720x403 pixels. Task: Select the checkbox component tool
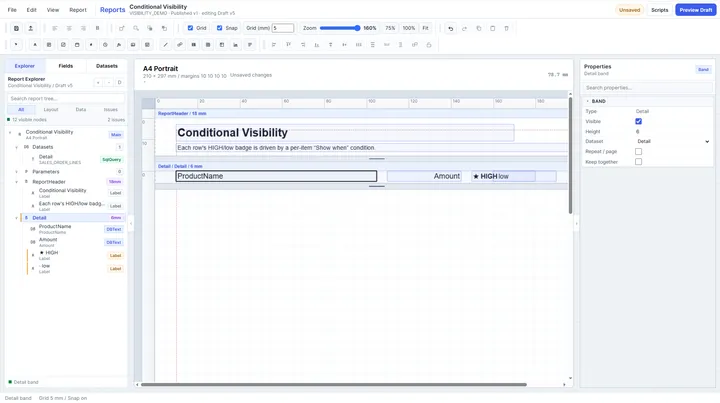click(x=63, y=45)
